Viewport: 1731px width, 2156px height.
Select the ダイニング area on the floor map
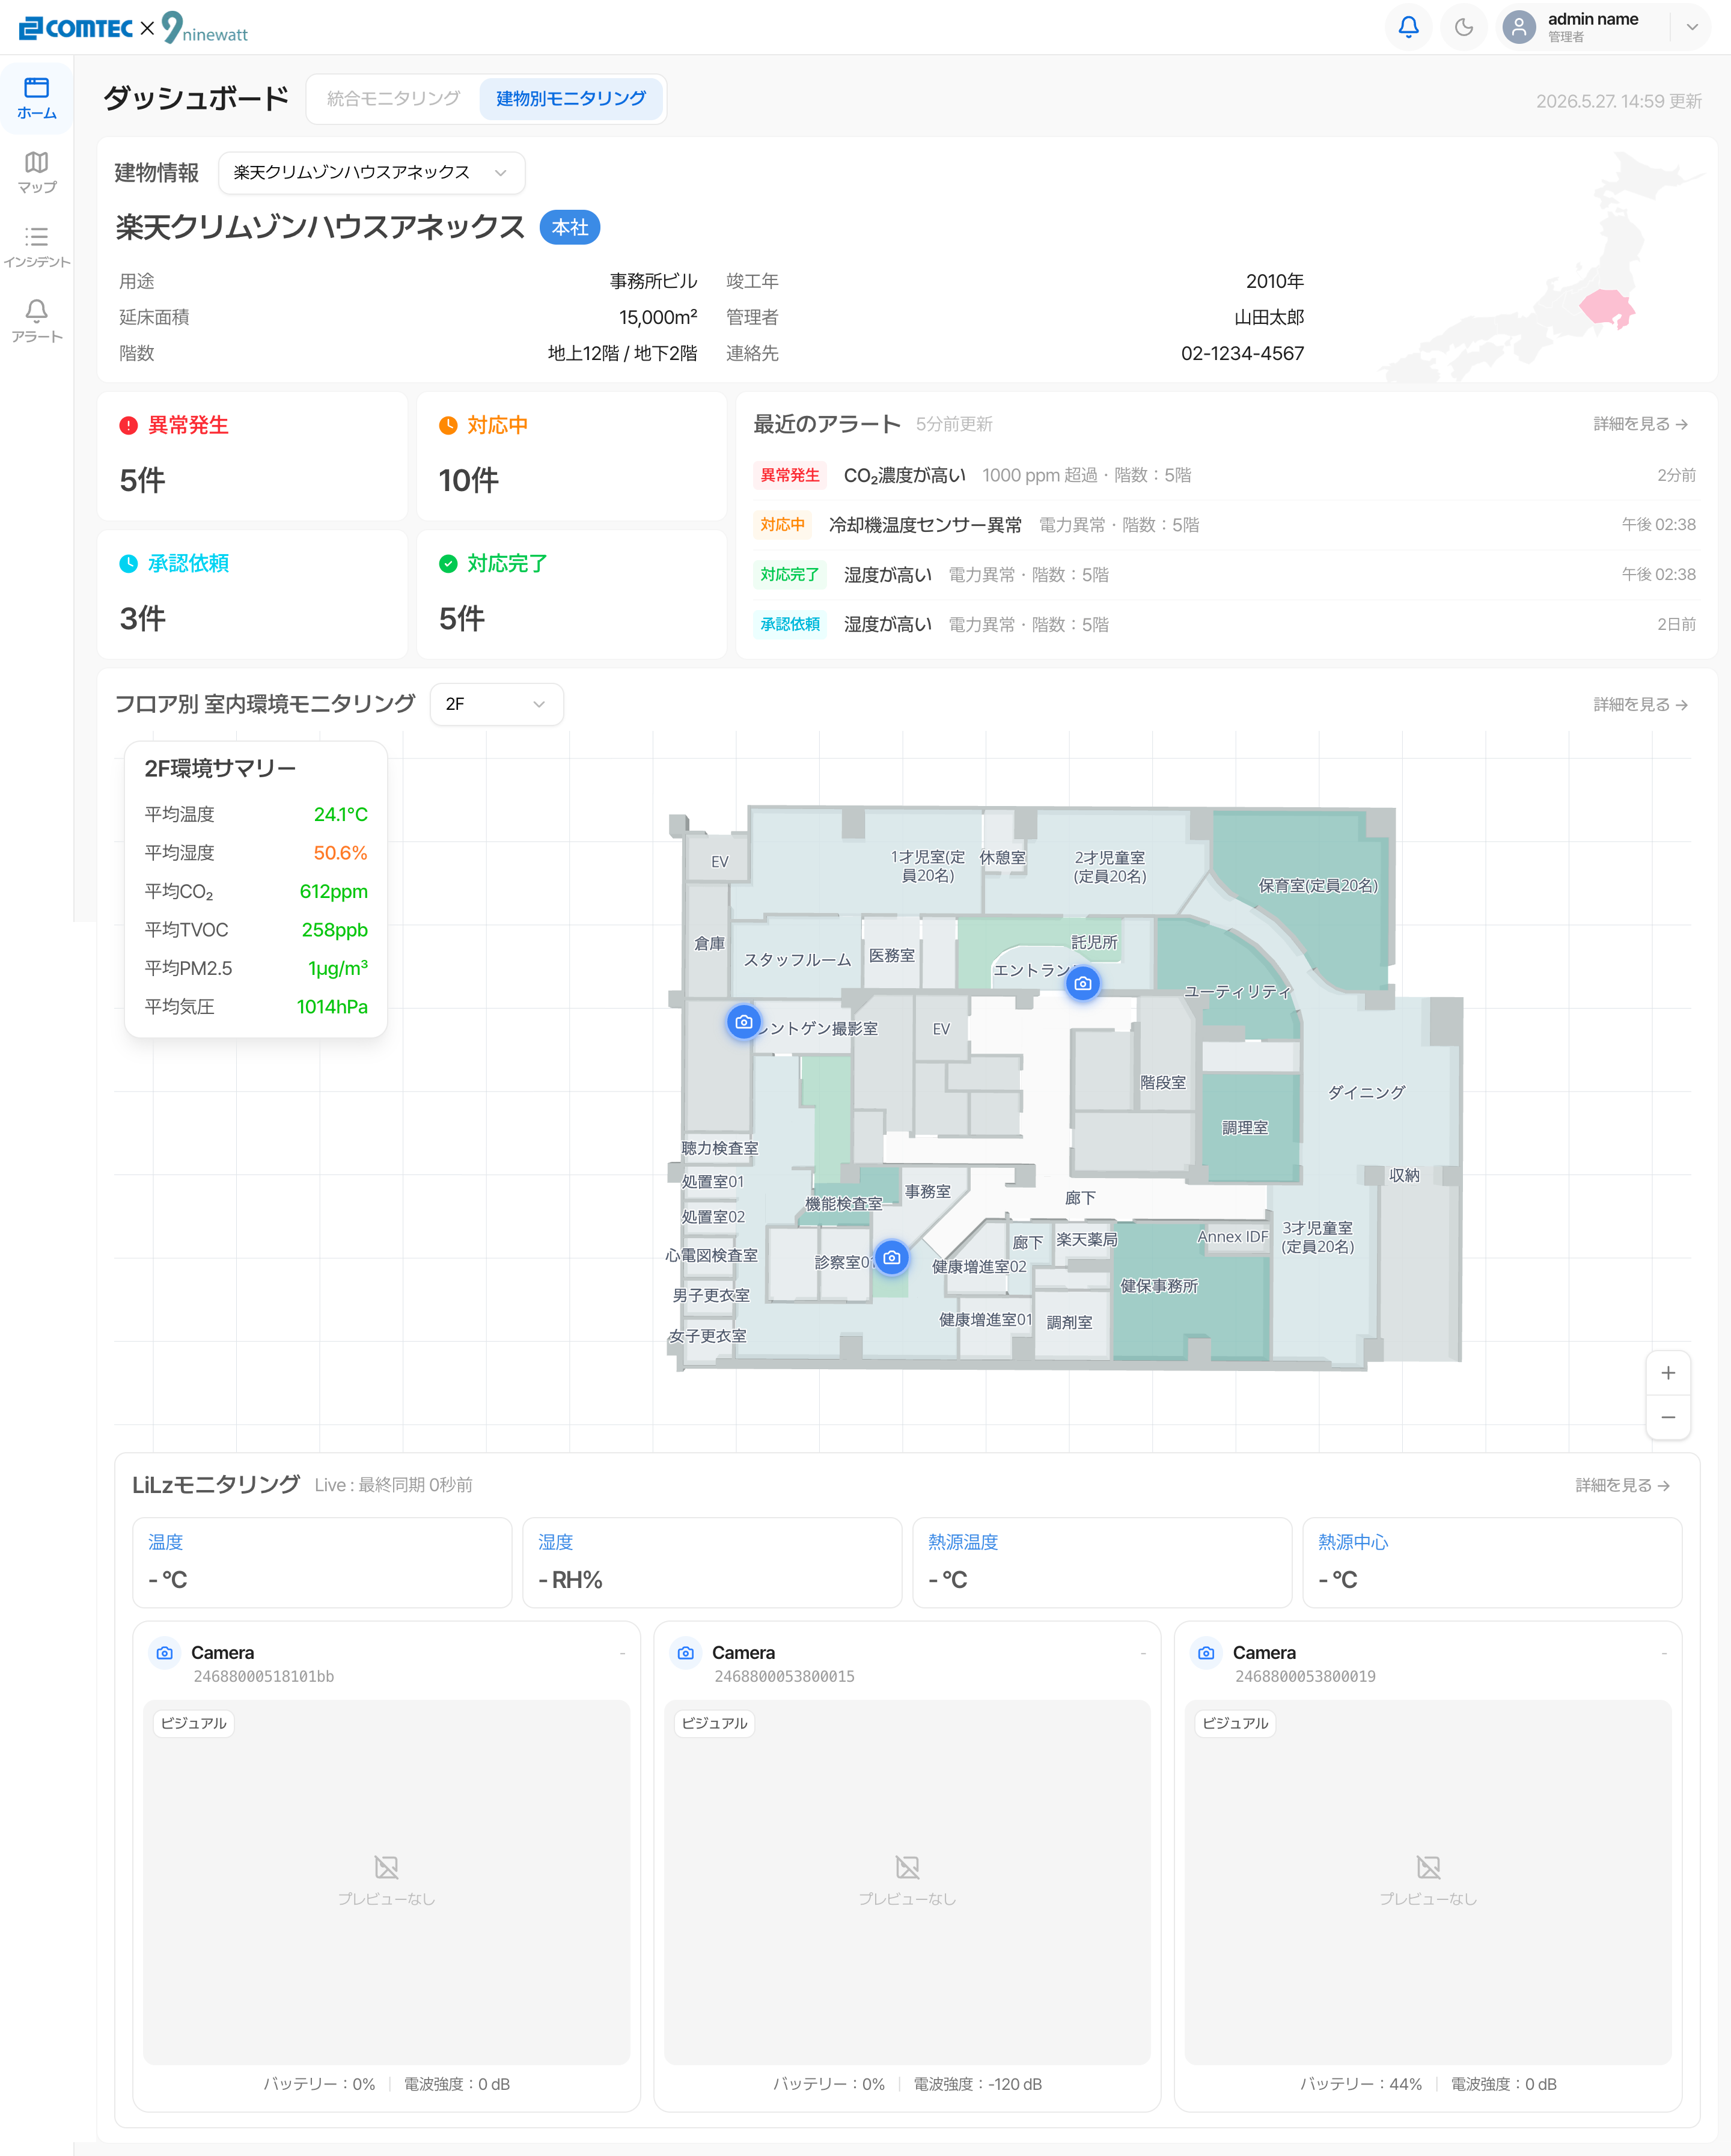coord(1366,1092)
